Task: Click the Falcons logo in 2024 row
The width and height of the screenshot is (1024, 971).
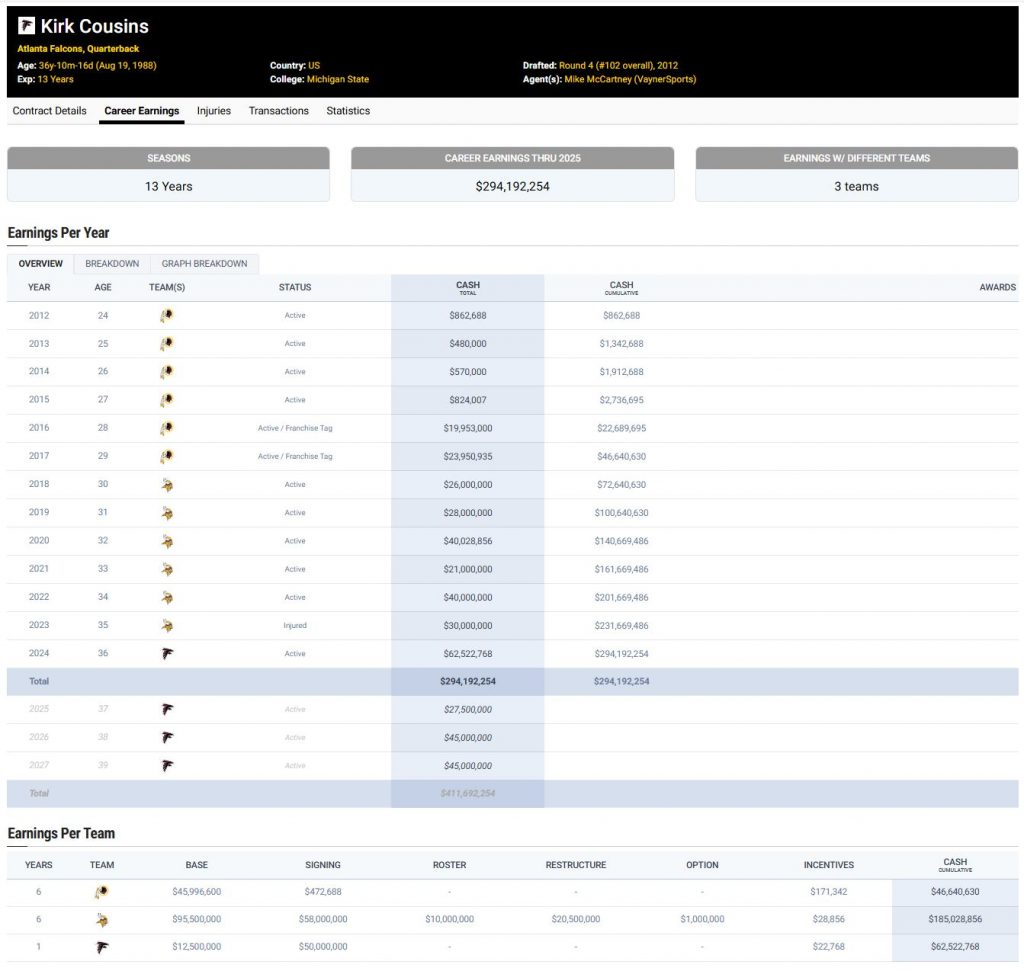Action: [x=167, y=654]
